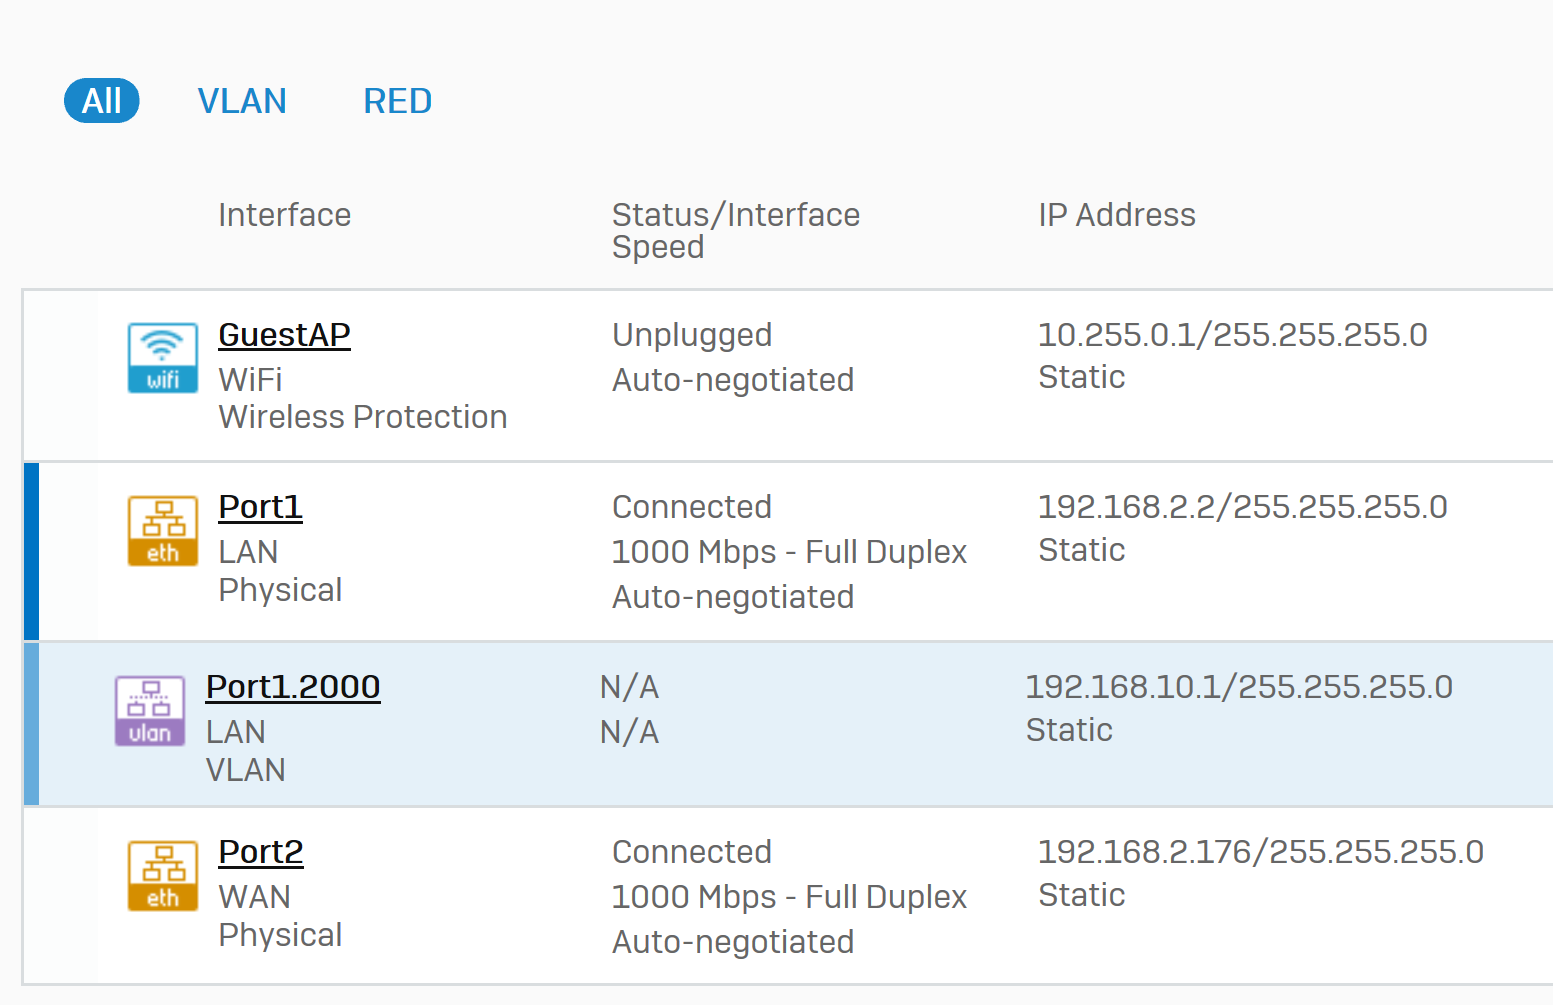
Task: Click the Port1.2000 vlan interface icon
Action: 150,711
